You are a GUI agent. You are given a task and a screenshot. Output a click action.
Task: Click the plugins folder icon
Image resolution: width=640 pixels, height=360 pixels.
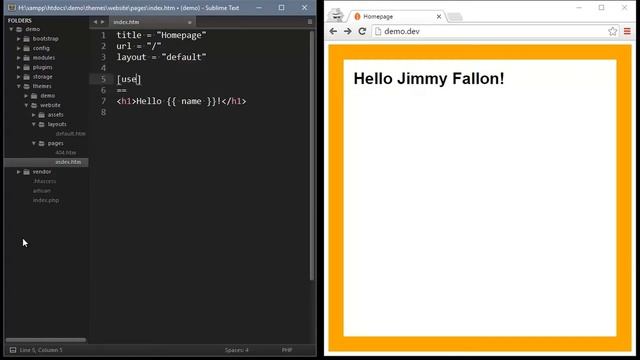click(27, 67)
